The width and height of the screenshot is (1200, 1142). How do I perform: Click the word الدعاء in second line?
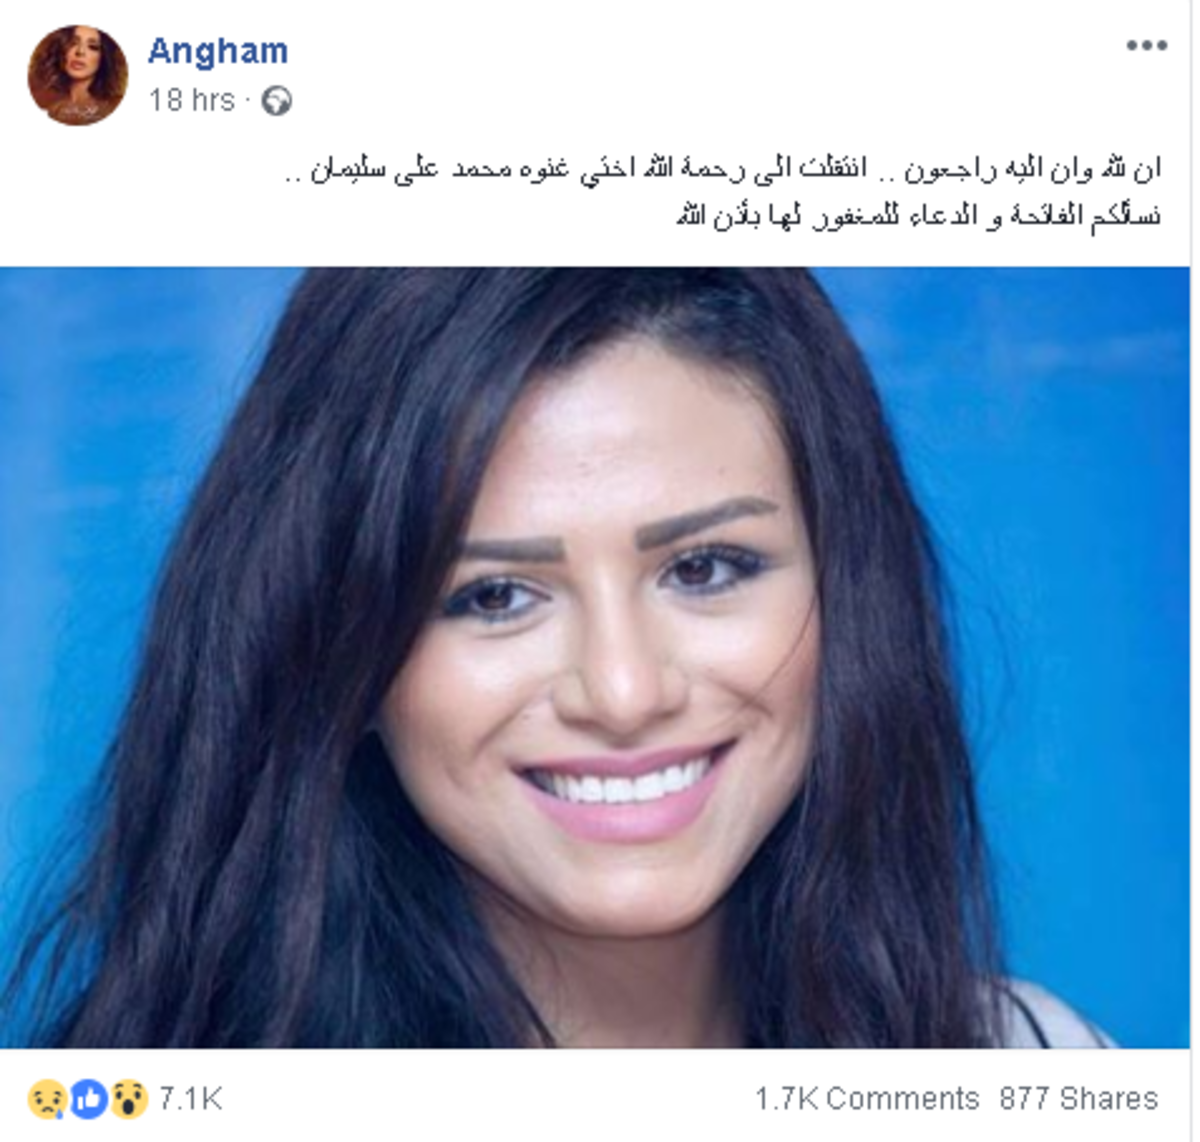942,215
